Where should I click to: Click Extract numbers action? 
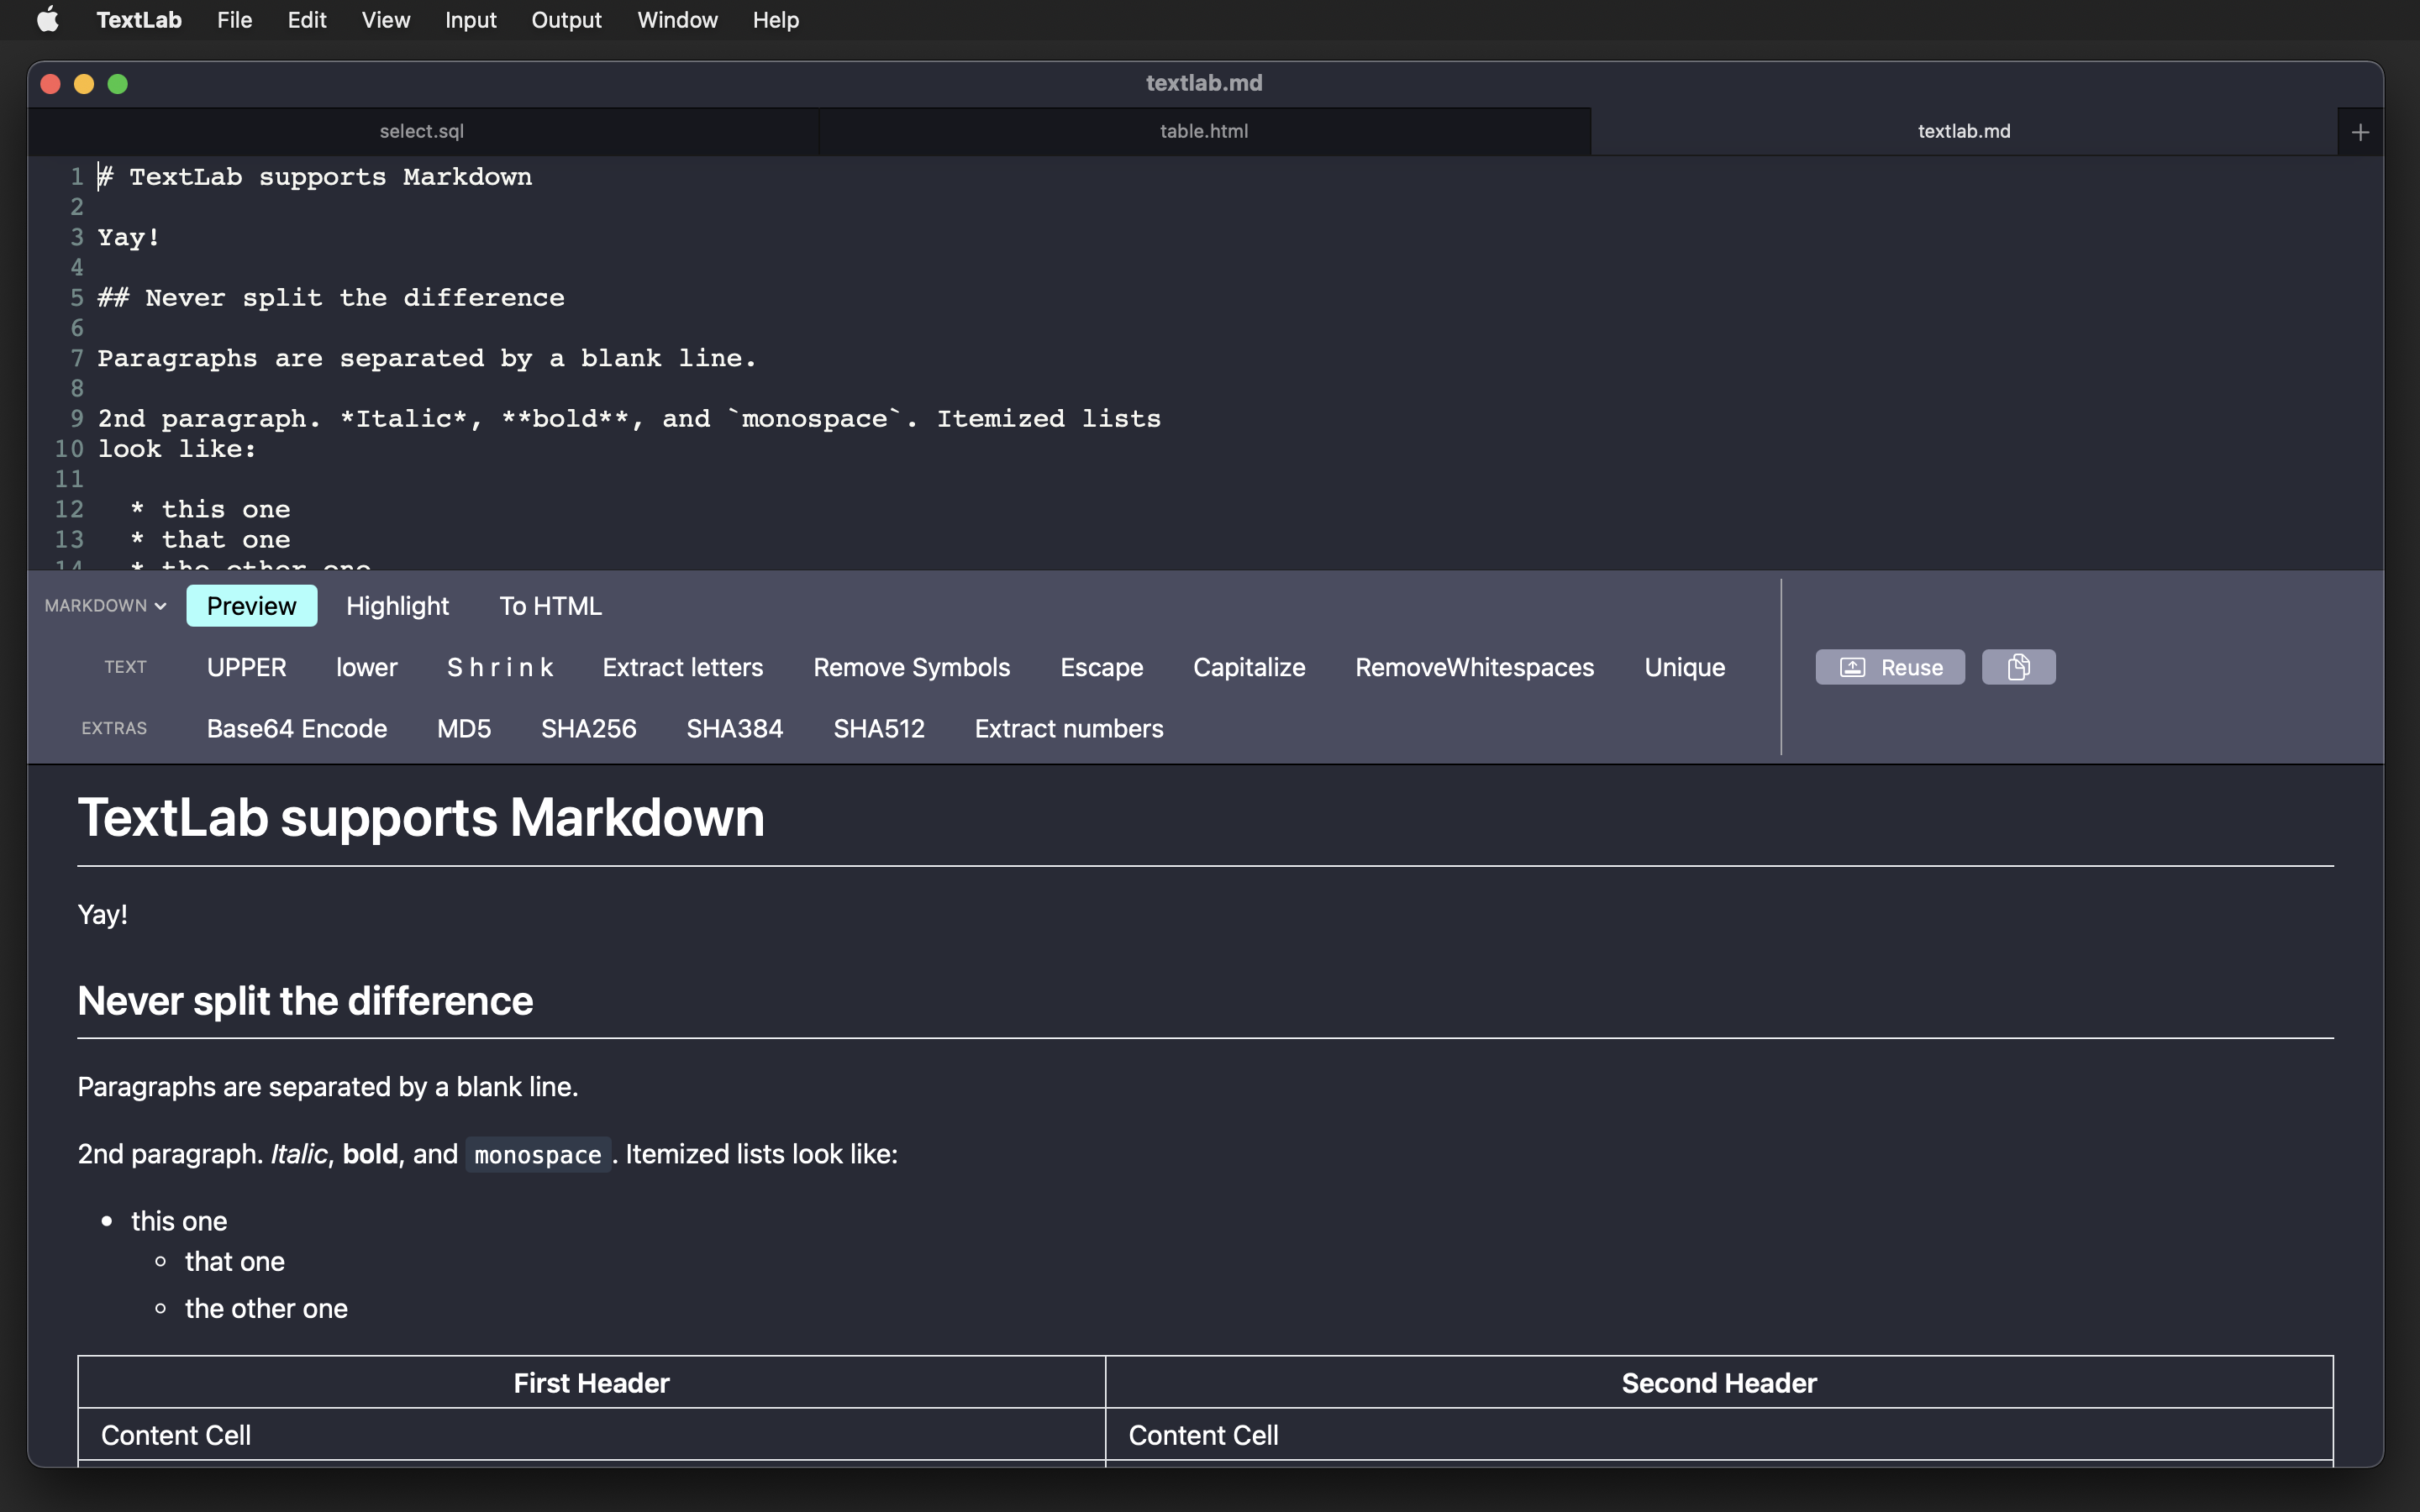pos(1068,729)
